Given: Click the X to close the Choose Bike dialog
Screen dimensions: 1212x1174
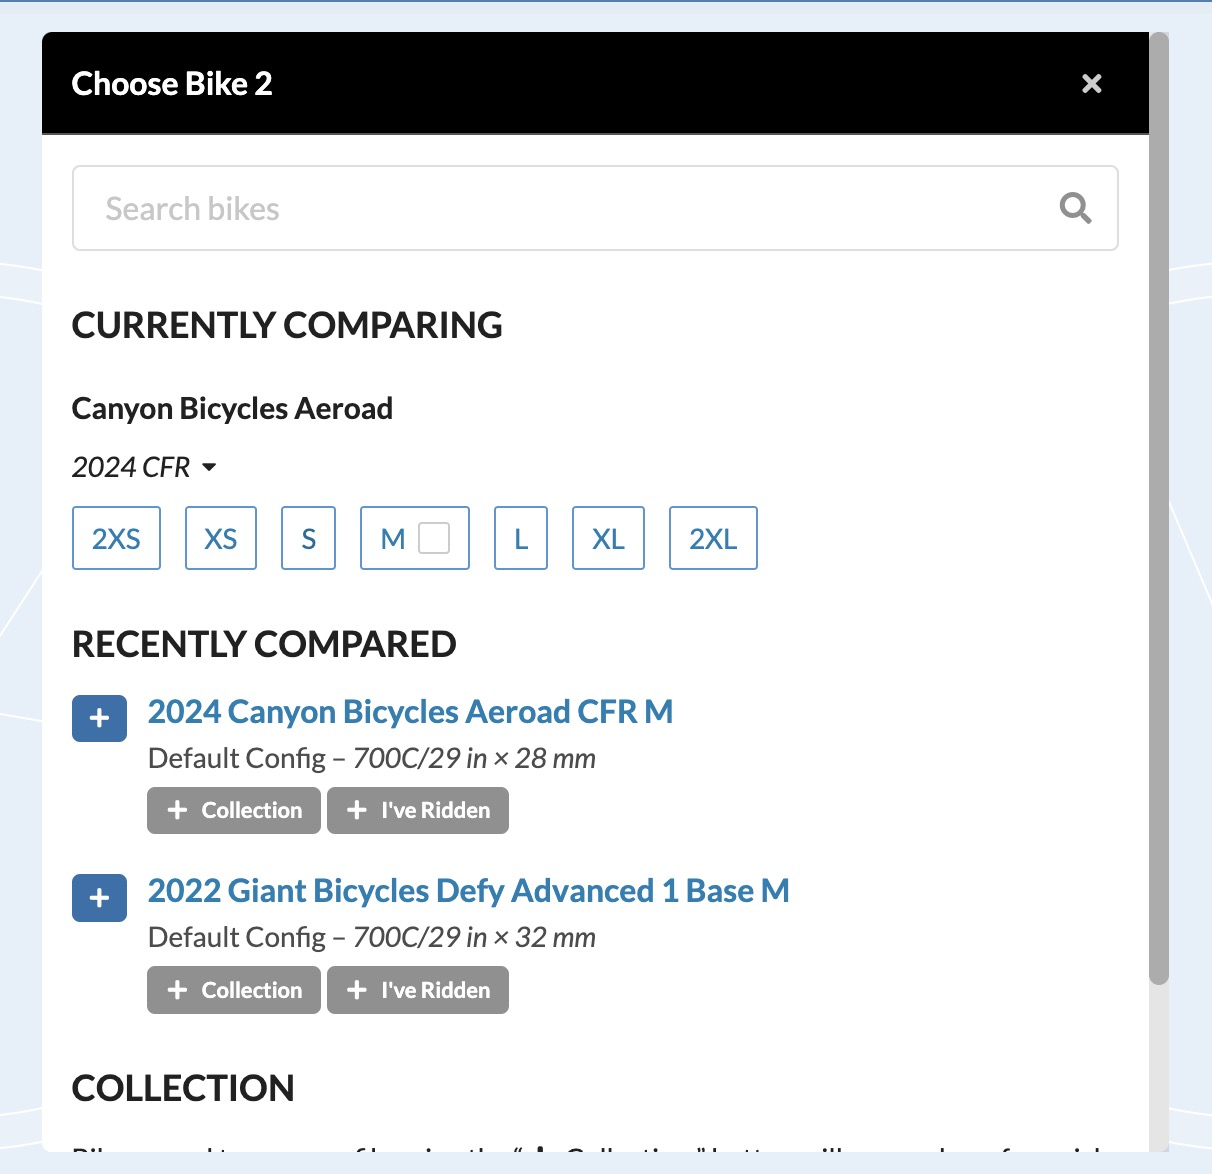Looking at the screenshot, I should pos(1091,83).
